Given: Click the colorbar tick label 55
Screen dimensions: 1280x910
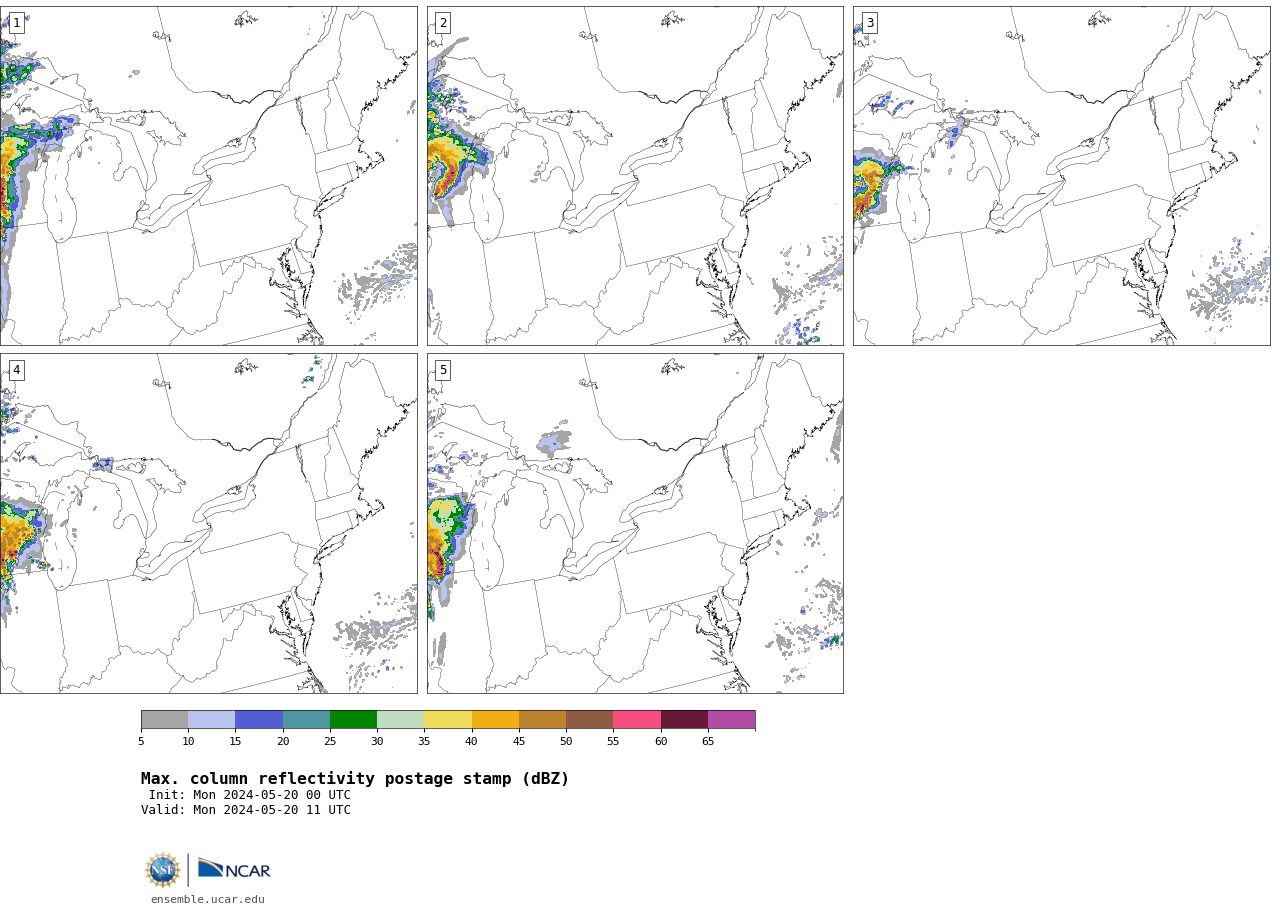Looking at the screenshot, I should (613, 742).
